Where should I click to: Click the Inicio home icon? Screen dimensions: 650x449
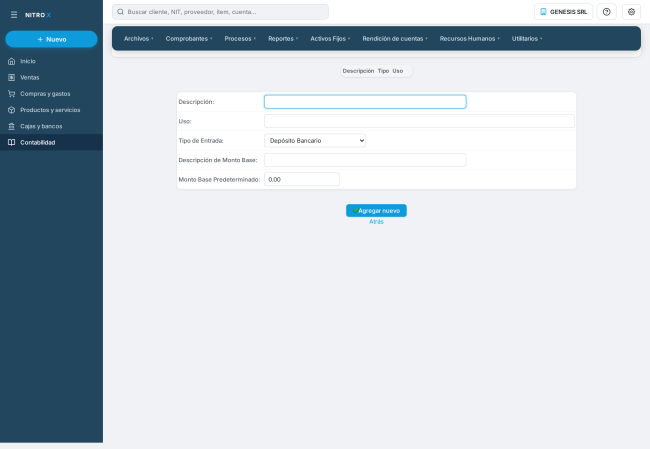point(12,61)
